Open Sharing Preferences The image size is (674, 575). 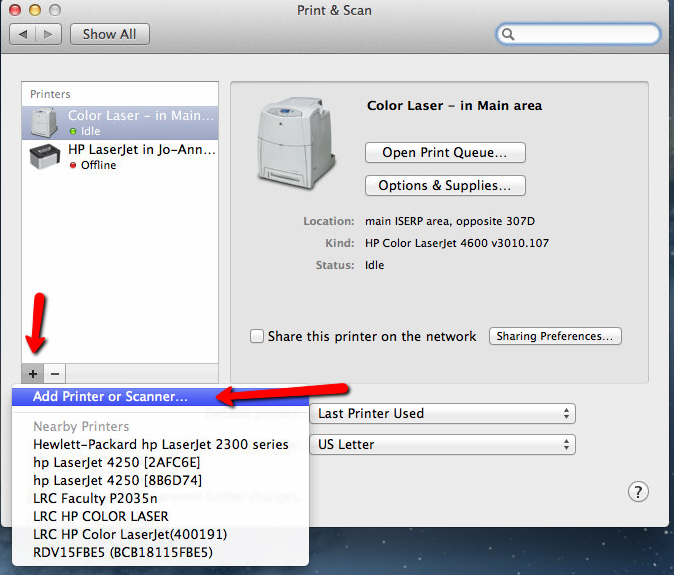click(x=555, y=336)
